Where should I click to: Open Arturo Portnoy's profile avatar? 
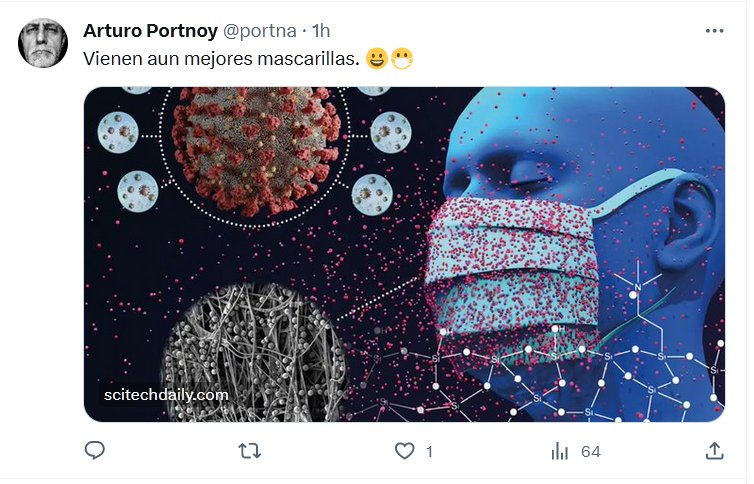(x=44, y=43)
